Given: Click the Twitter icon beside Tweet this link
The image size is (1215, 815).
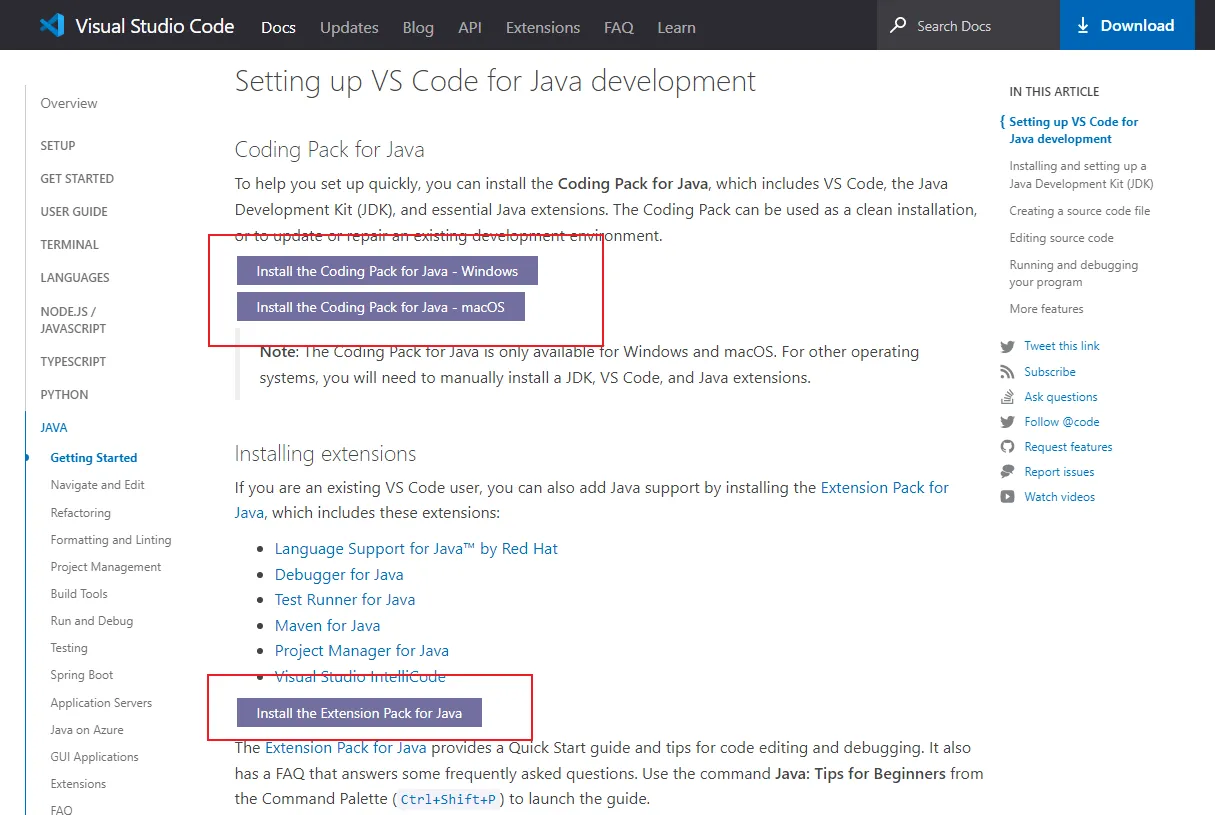Looking at the screenshot, I should 1007,346.
